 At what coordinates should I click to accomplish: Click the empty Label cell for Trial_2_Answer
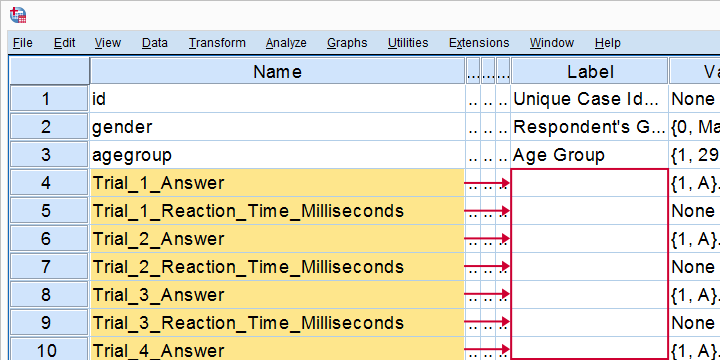coord(590,239)
